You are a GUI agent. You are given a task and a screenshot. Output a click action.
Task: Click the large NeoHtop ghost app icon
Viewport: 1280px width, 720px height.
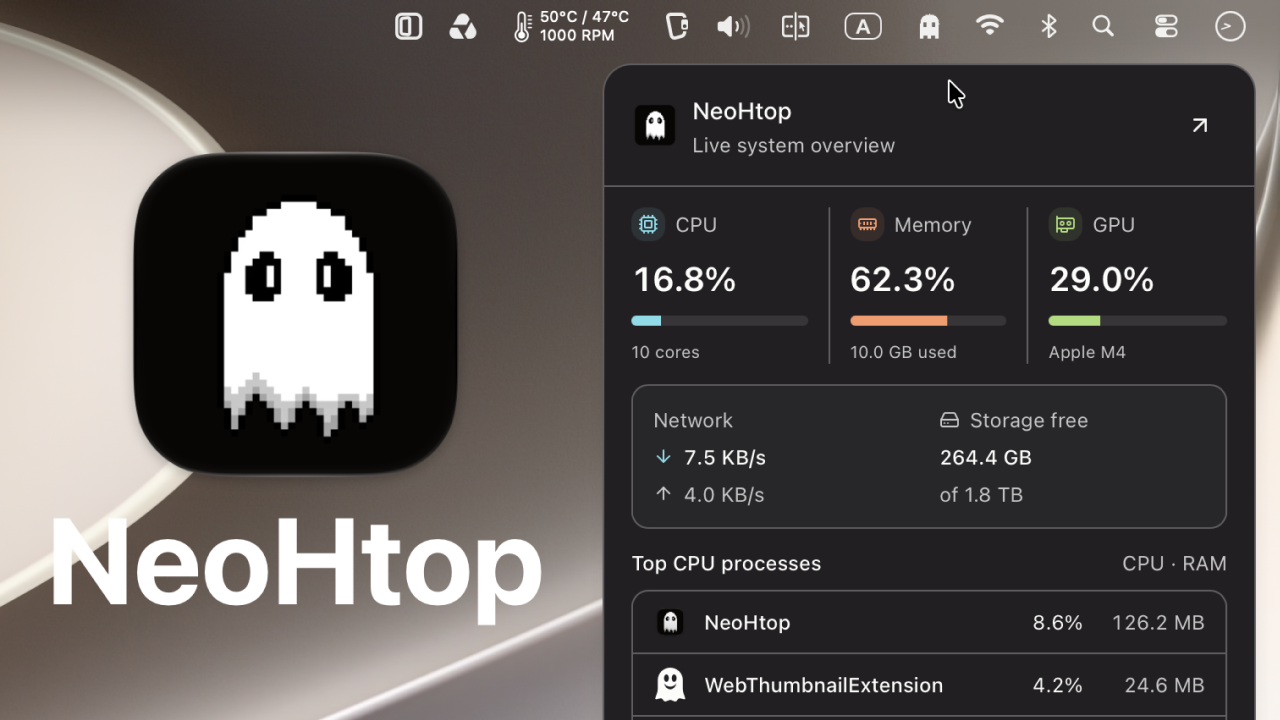(x=295, y=313)
